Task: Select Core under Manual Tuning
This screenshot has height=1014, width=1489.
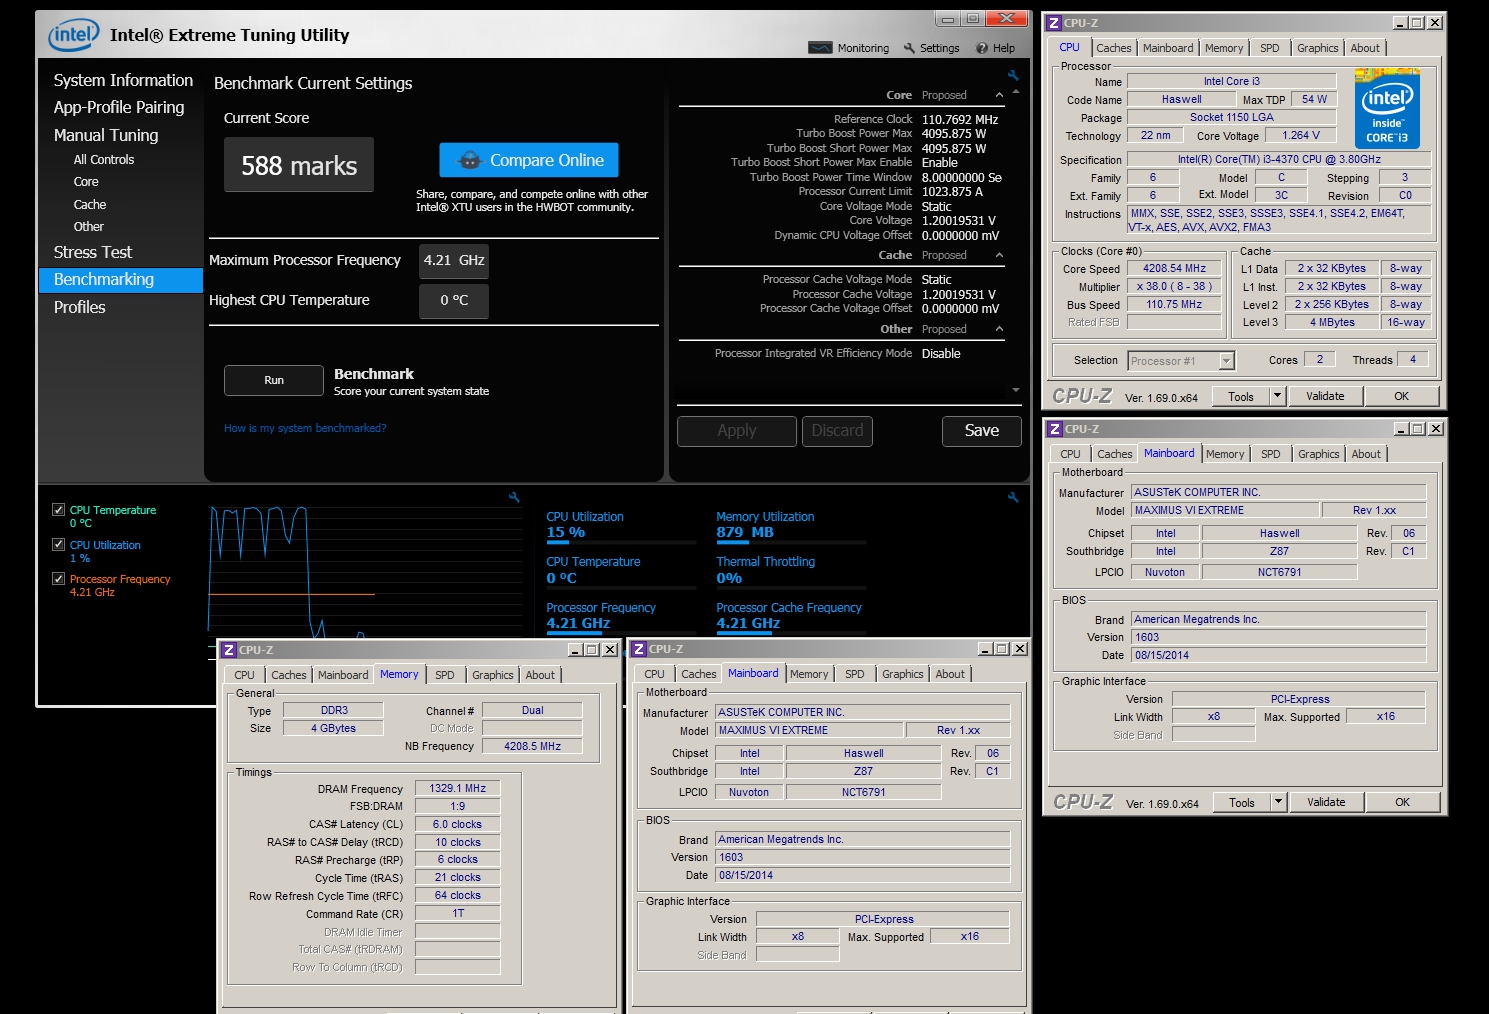Action: click(x=86, y=182)
